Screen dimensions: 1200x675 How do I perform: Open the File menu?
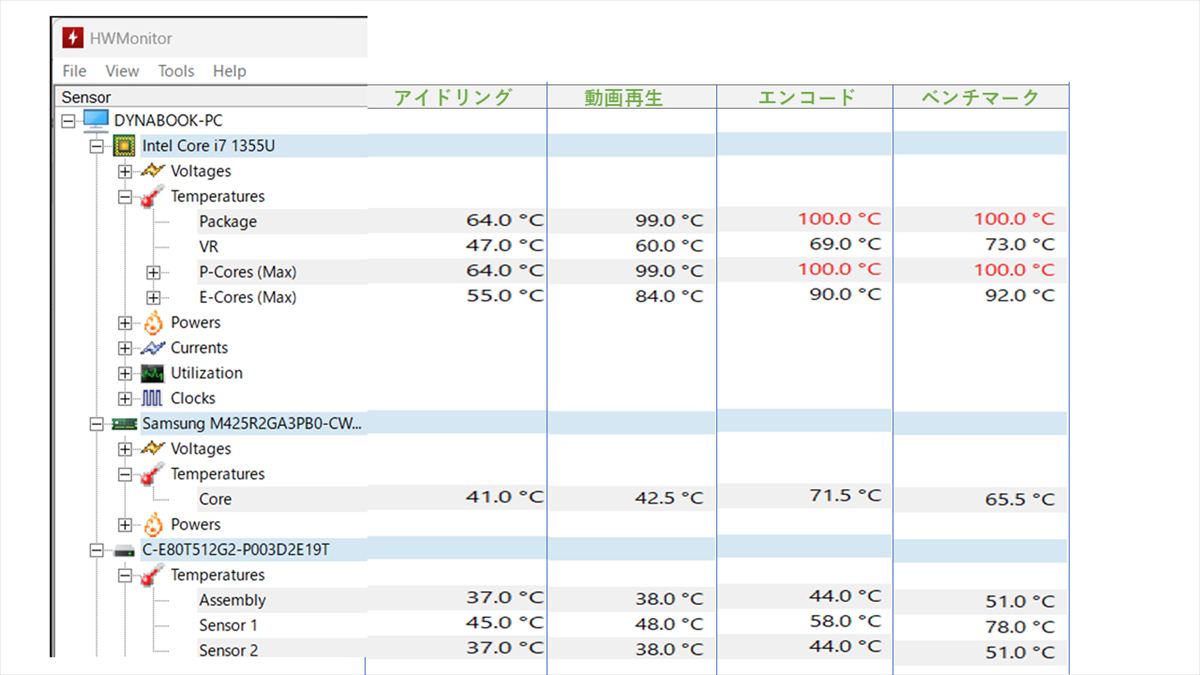tap(74, 71)
